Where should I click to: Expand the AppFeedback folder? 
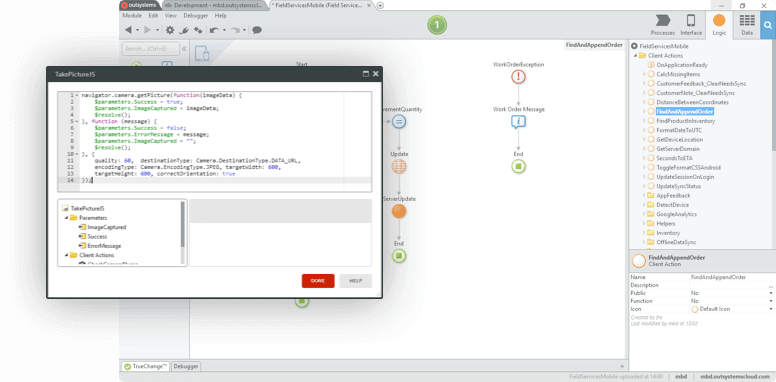644,195
